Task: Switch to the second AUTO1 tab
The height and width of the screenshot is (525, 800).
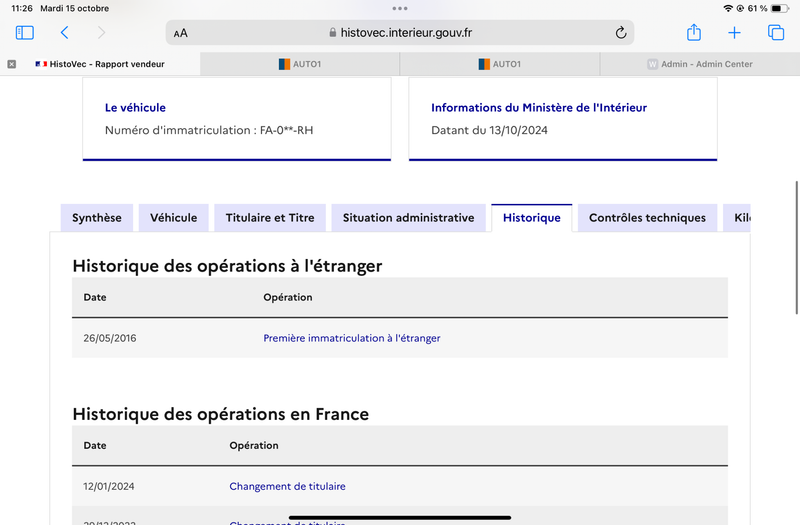Action: coord(500,64)
